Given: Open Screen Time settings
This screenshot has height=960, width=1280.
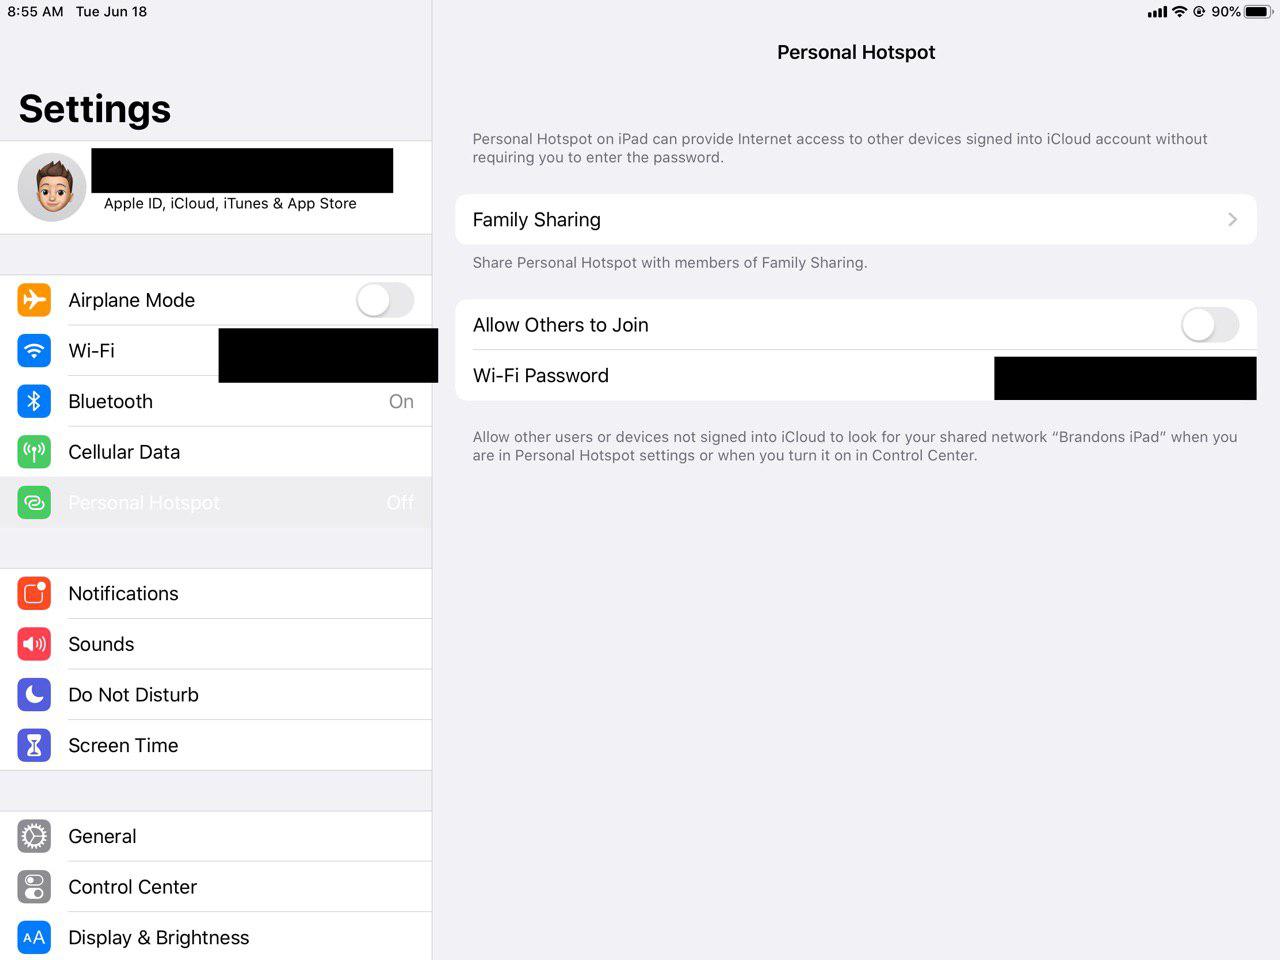Looking at the screenshot, I should pos(216,745).
